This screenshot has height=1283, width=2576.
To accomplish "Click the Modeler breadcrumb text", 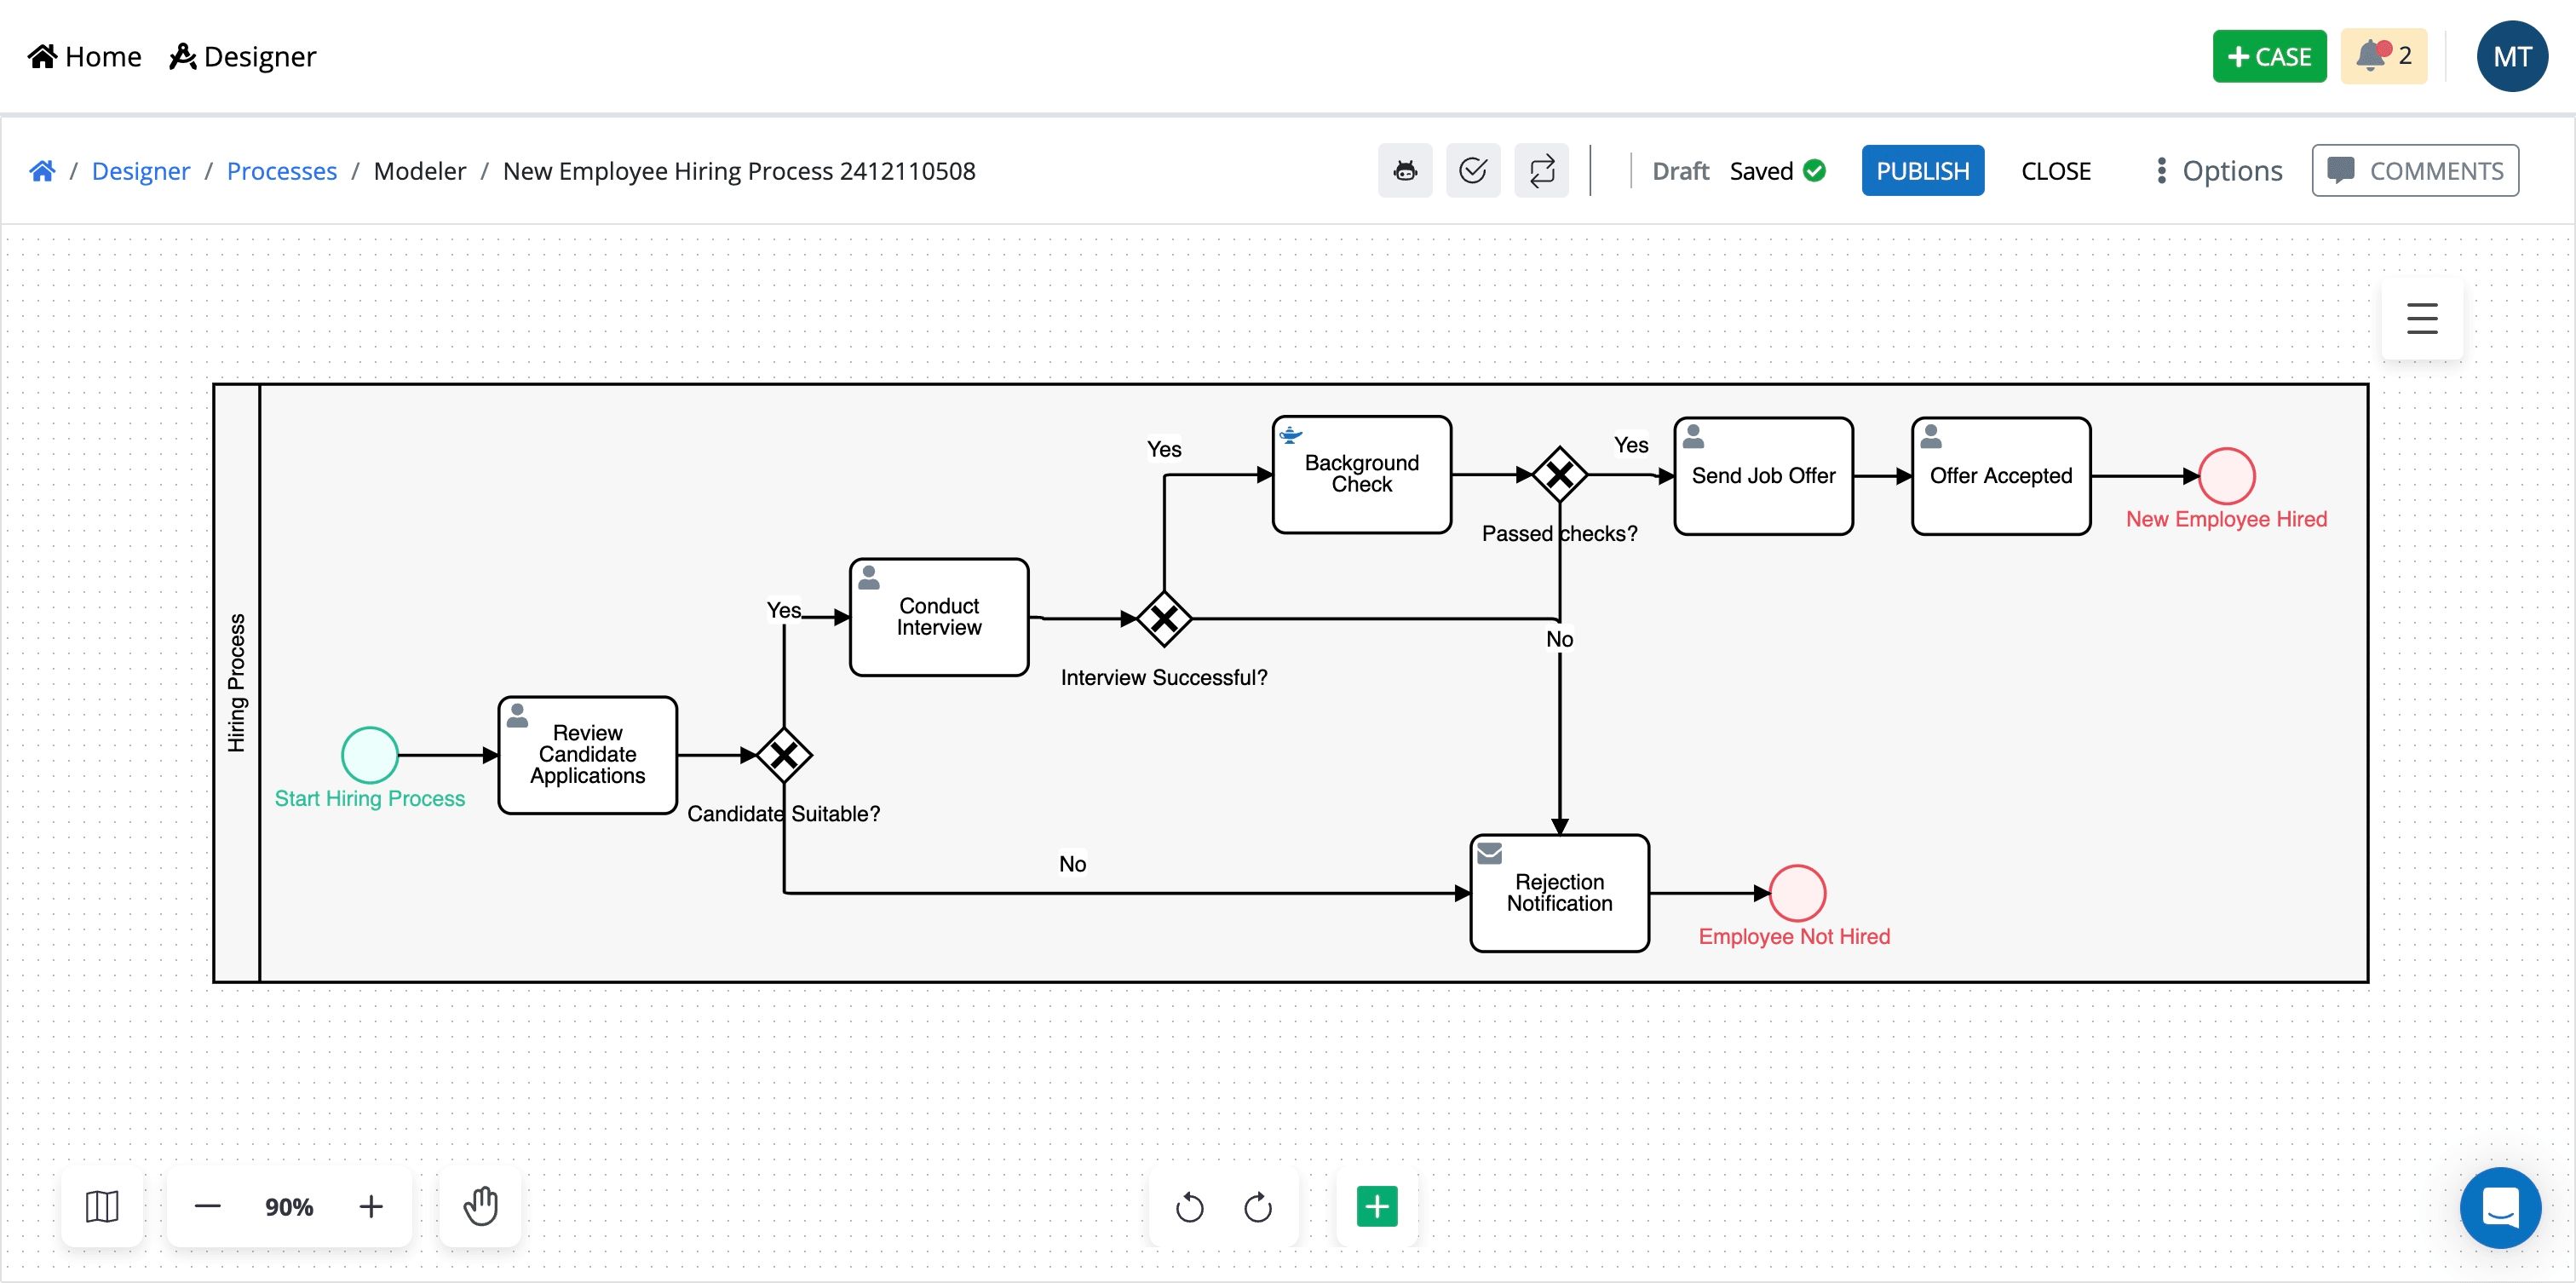I will (419, 171).
